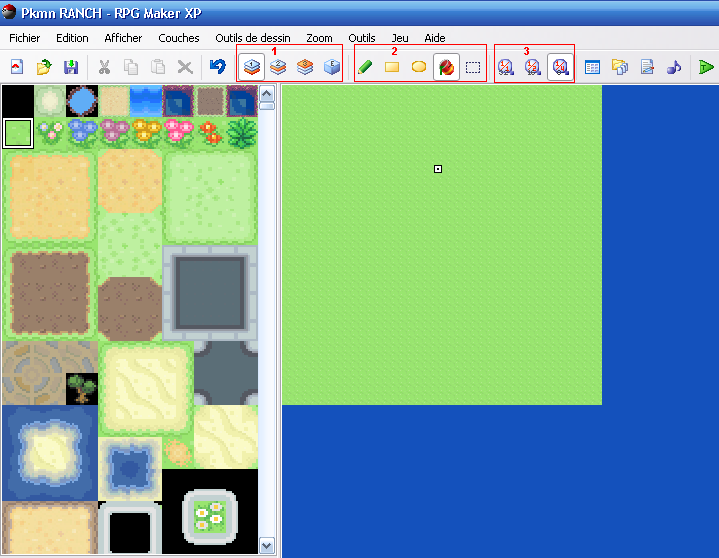The image size is (719, 558).
Task: Open the Sound Test music note
Action: (674, 67)
